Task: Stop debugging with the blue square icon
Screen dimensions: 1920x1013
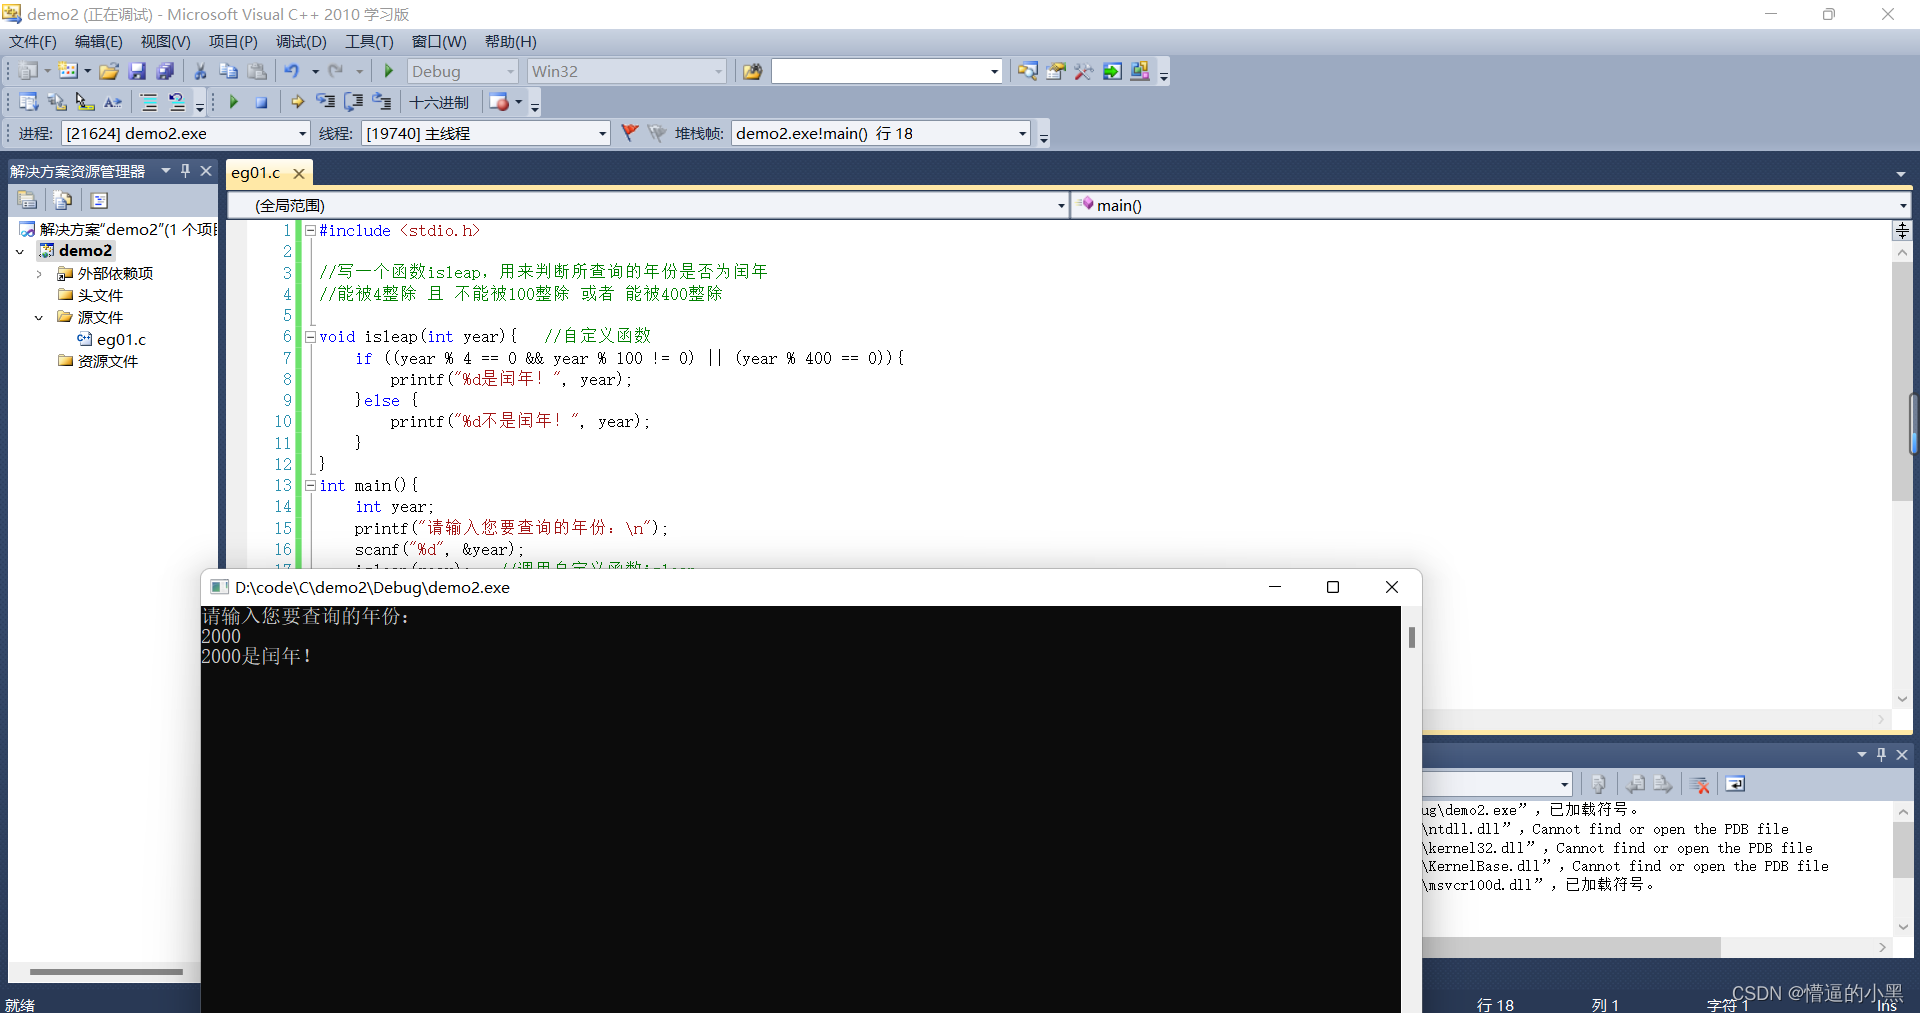Action: pos(261,102)
